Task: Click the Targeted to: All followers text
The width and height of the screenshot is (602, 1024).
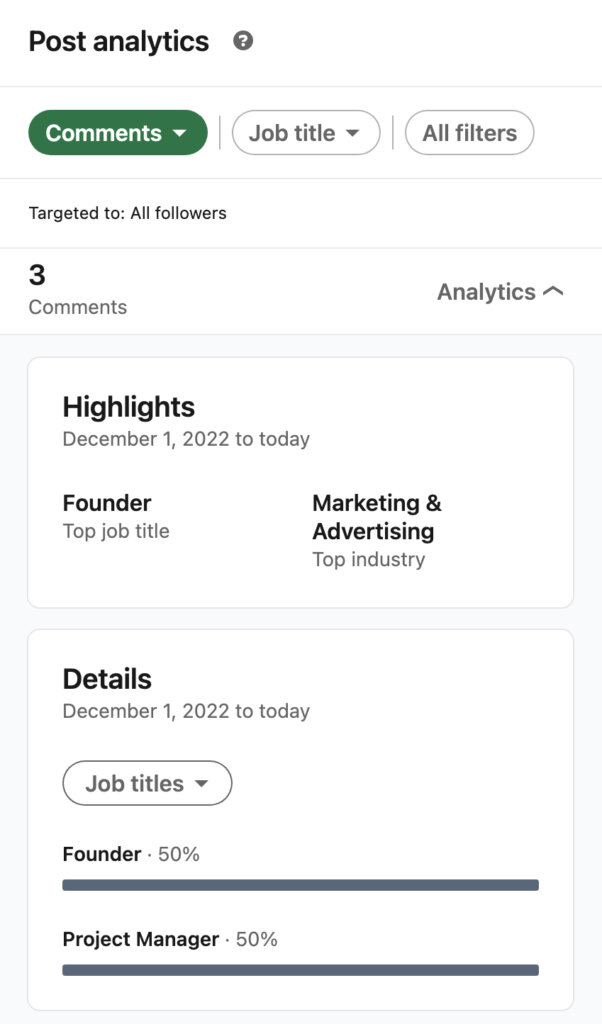Action: pos(126,213)
